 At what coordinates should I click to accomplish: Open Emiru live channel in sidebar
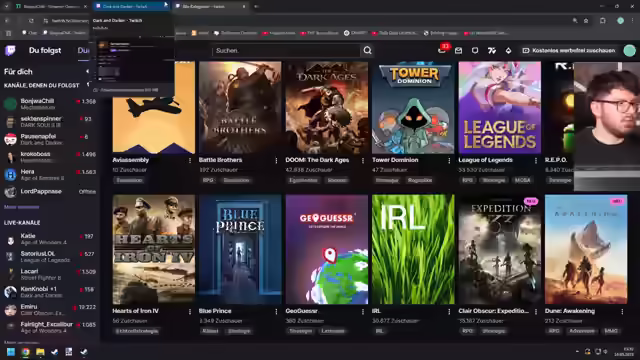(x=50, y=309)
